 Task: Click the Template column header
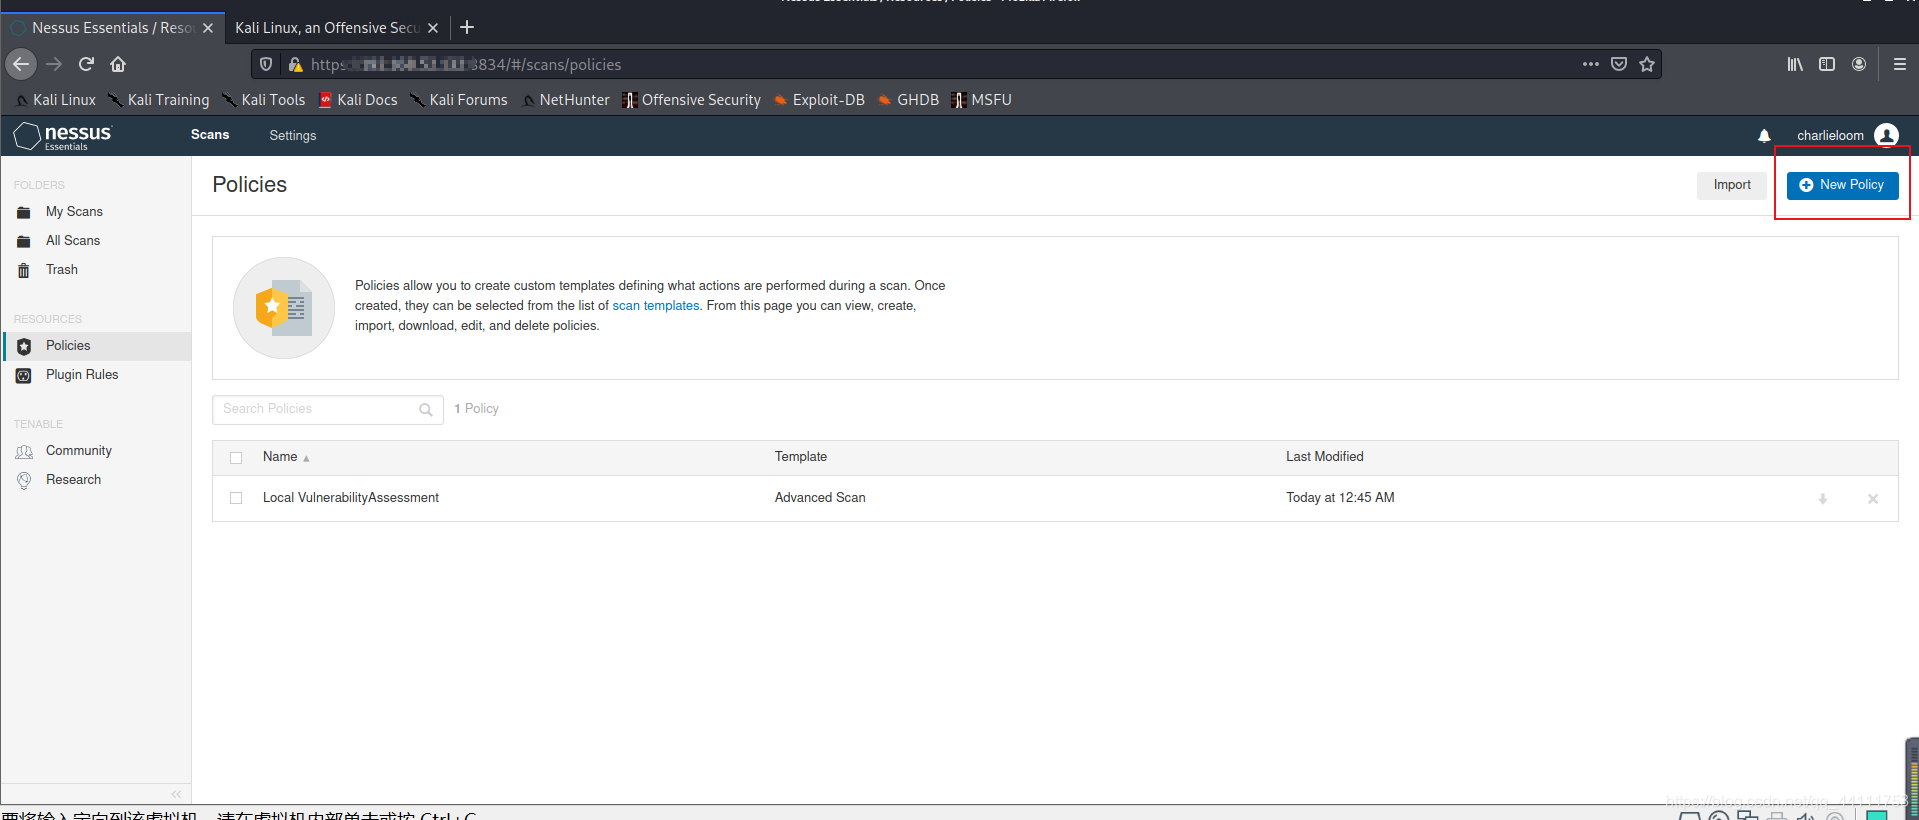click(x=801, y=457)
